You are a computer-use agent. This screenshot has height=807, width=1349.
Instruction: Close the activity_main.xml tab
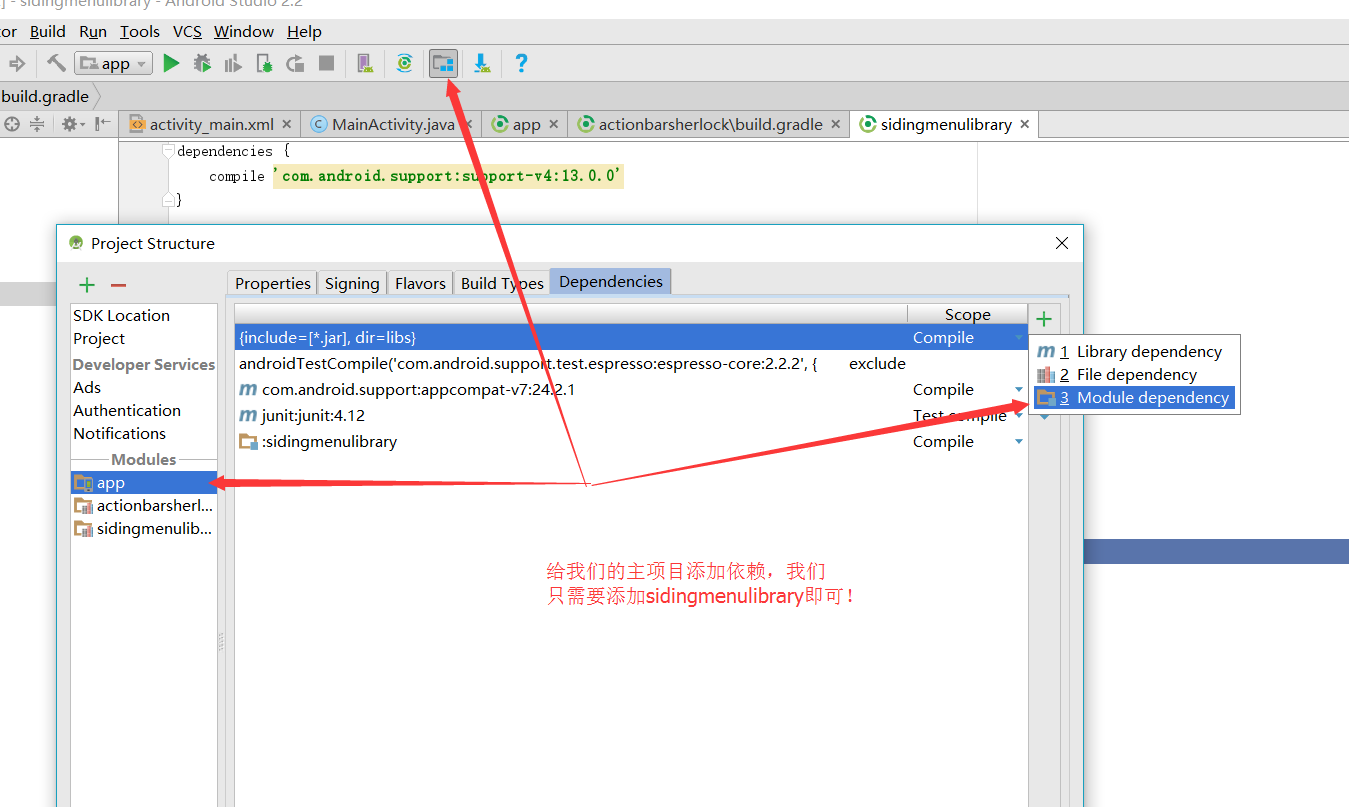click(287, 124)
